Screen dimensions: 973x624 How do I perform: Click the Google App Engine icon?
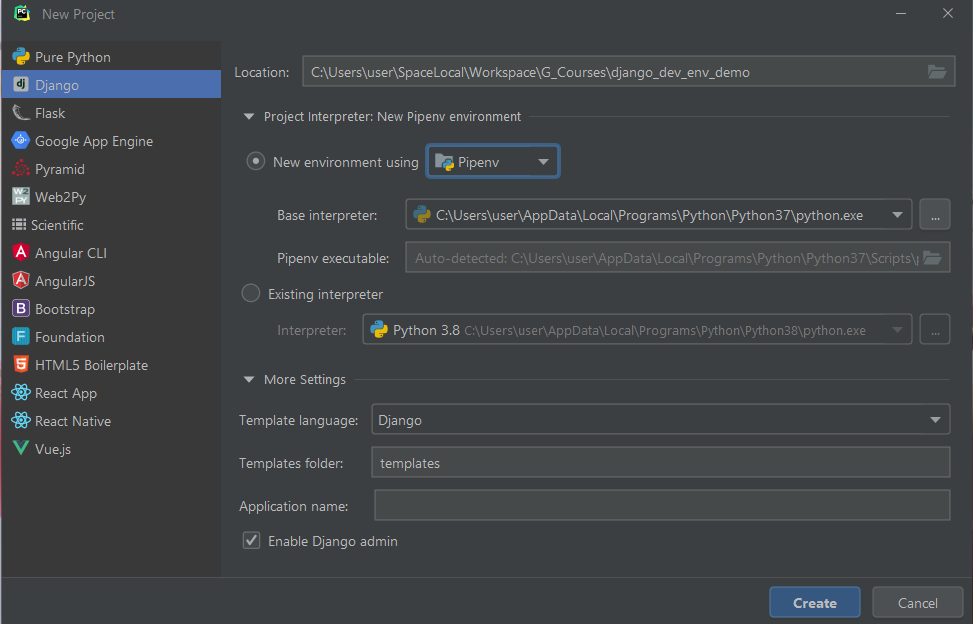20,140
